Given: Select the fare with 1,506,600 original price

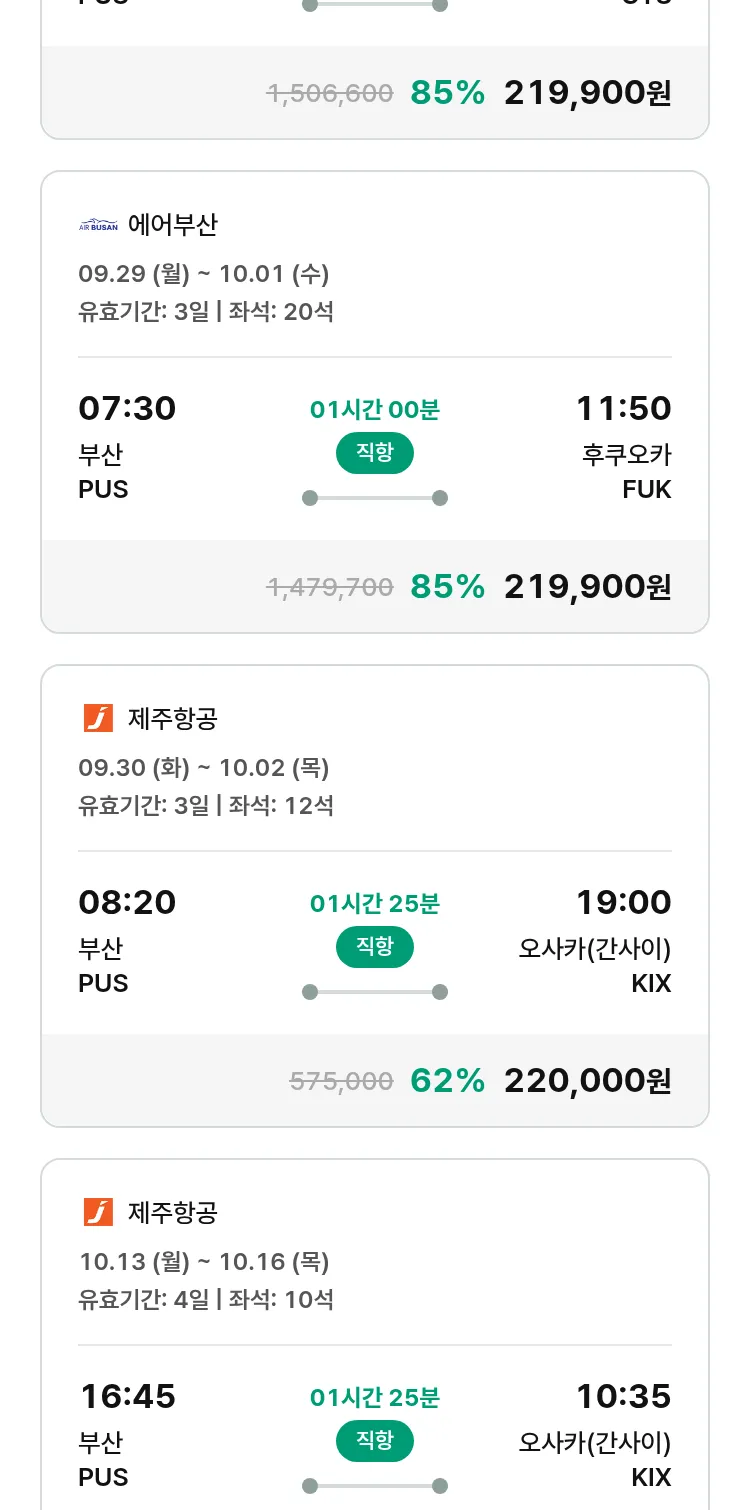Looking at the screenshot, I should tap(587, 93).
